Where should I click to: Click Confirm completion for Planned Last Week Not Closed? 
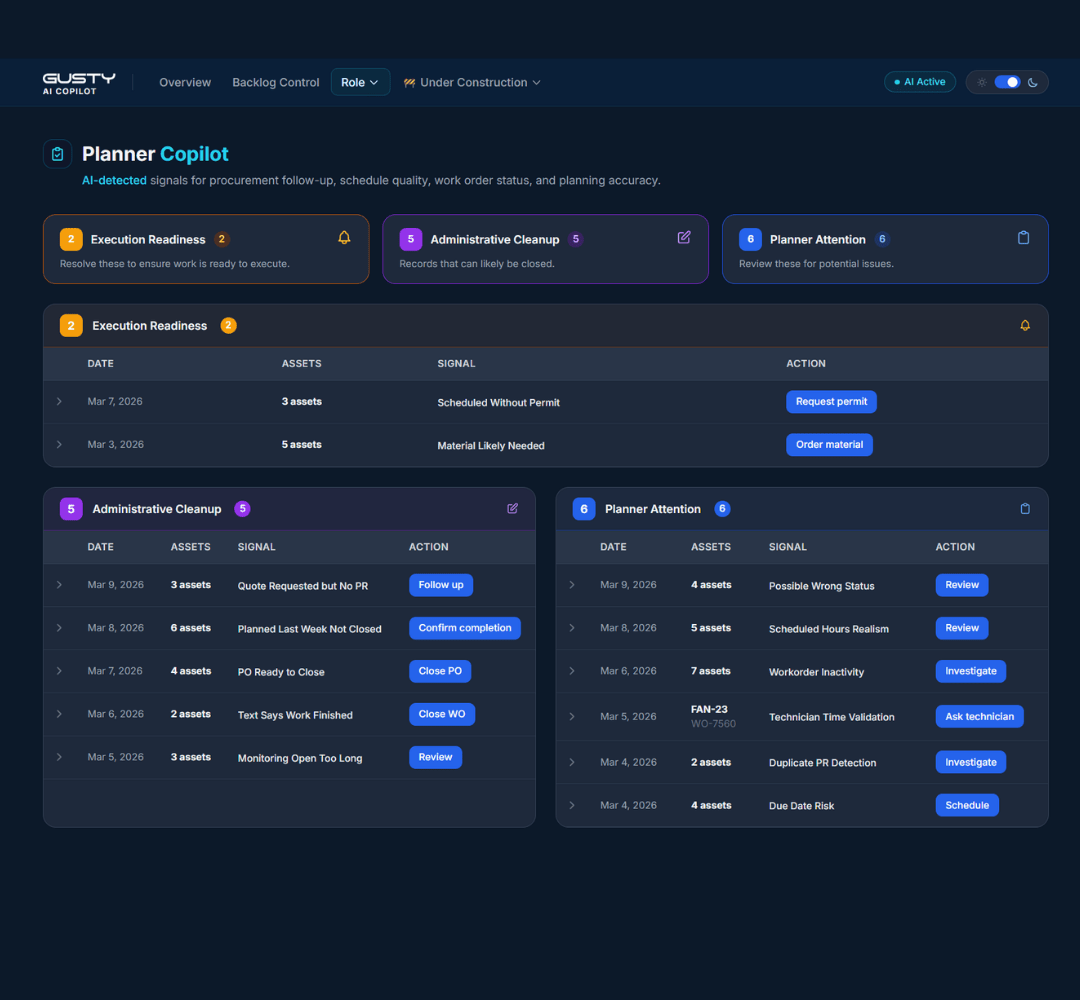click(x=464, y=628)
